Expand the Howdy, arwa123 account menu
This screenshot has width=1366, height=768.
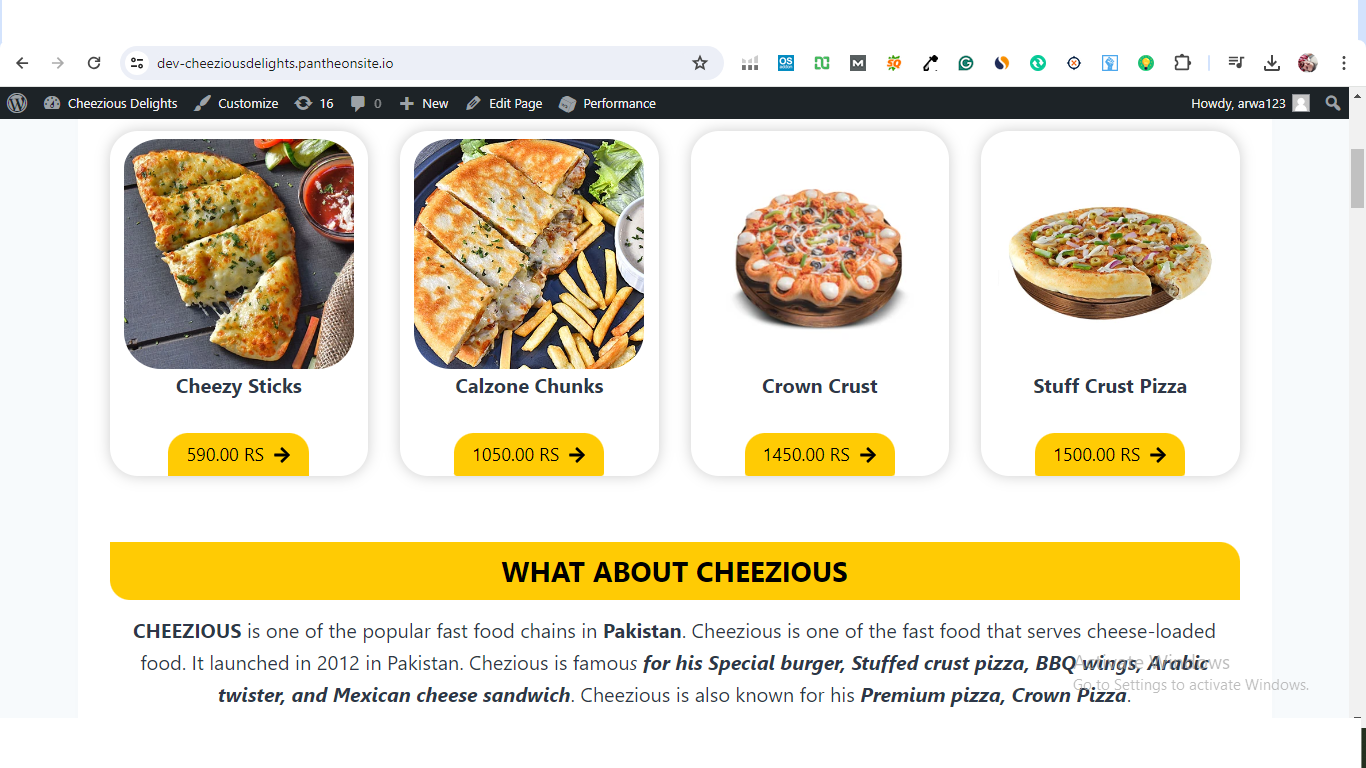[1249, 103]
